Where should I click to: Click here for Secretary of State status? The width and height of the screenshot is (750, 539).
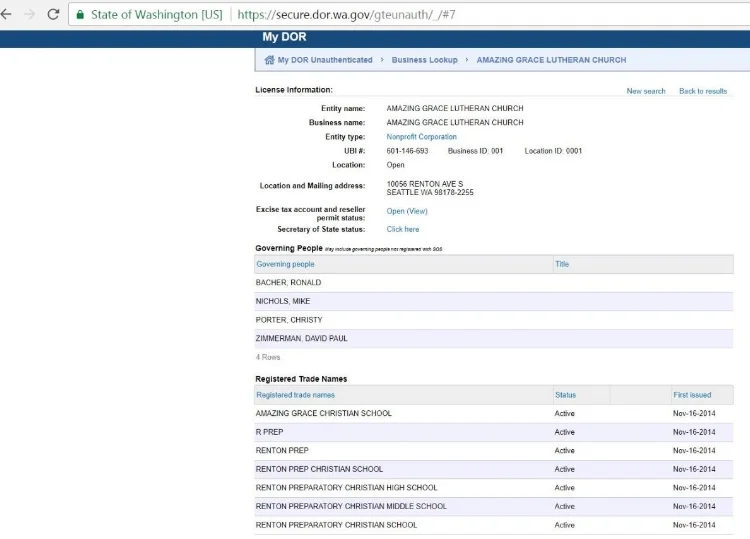point(403,229)
